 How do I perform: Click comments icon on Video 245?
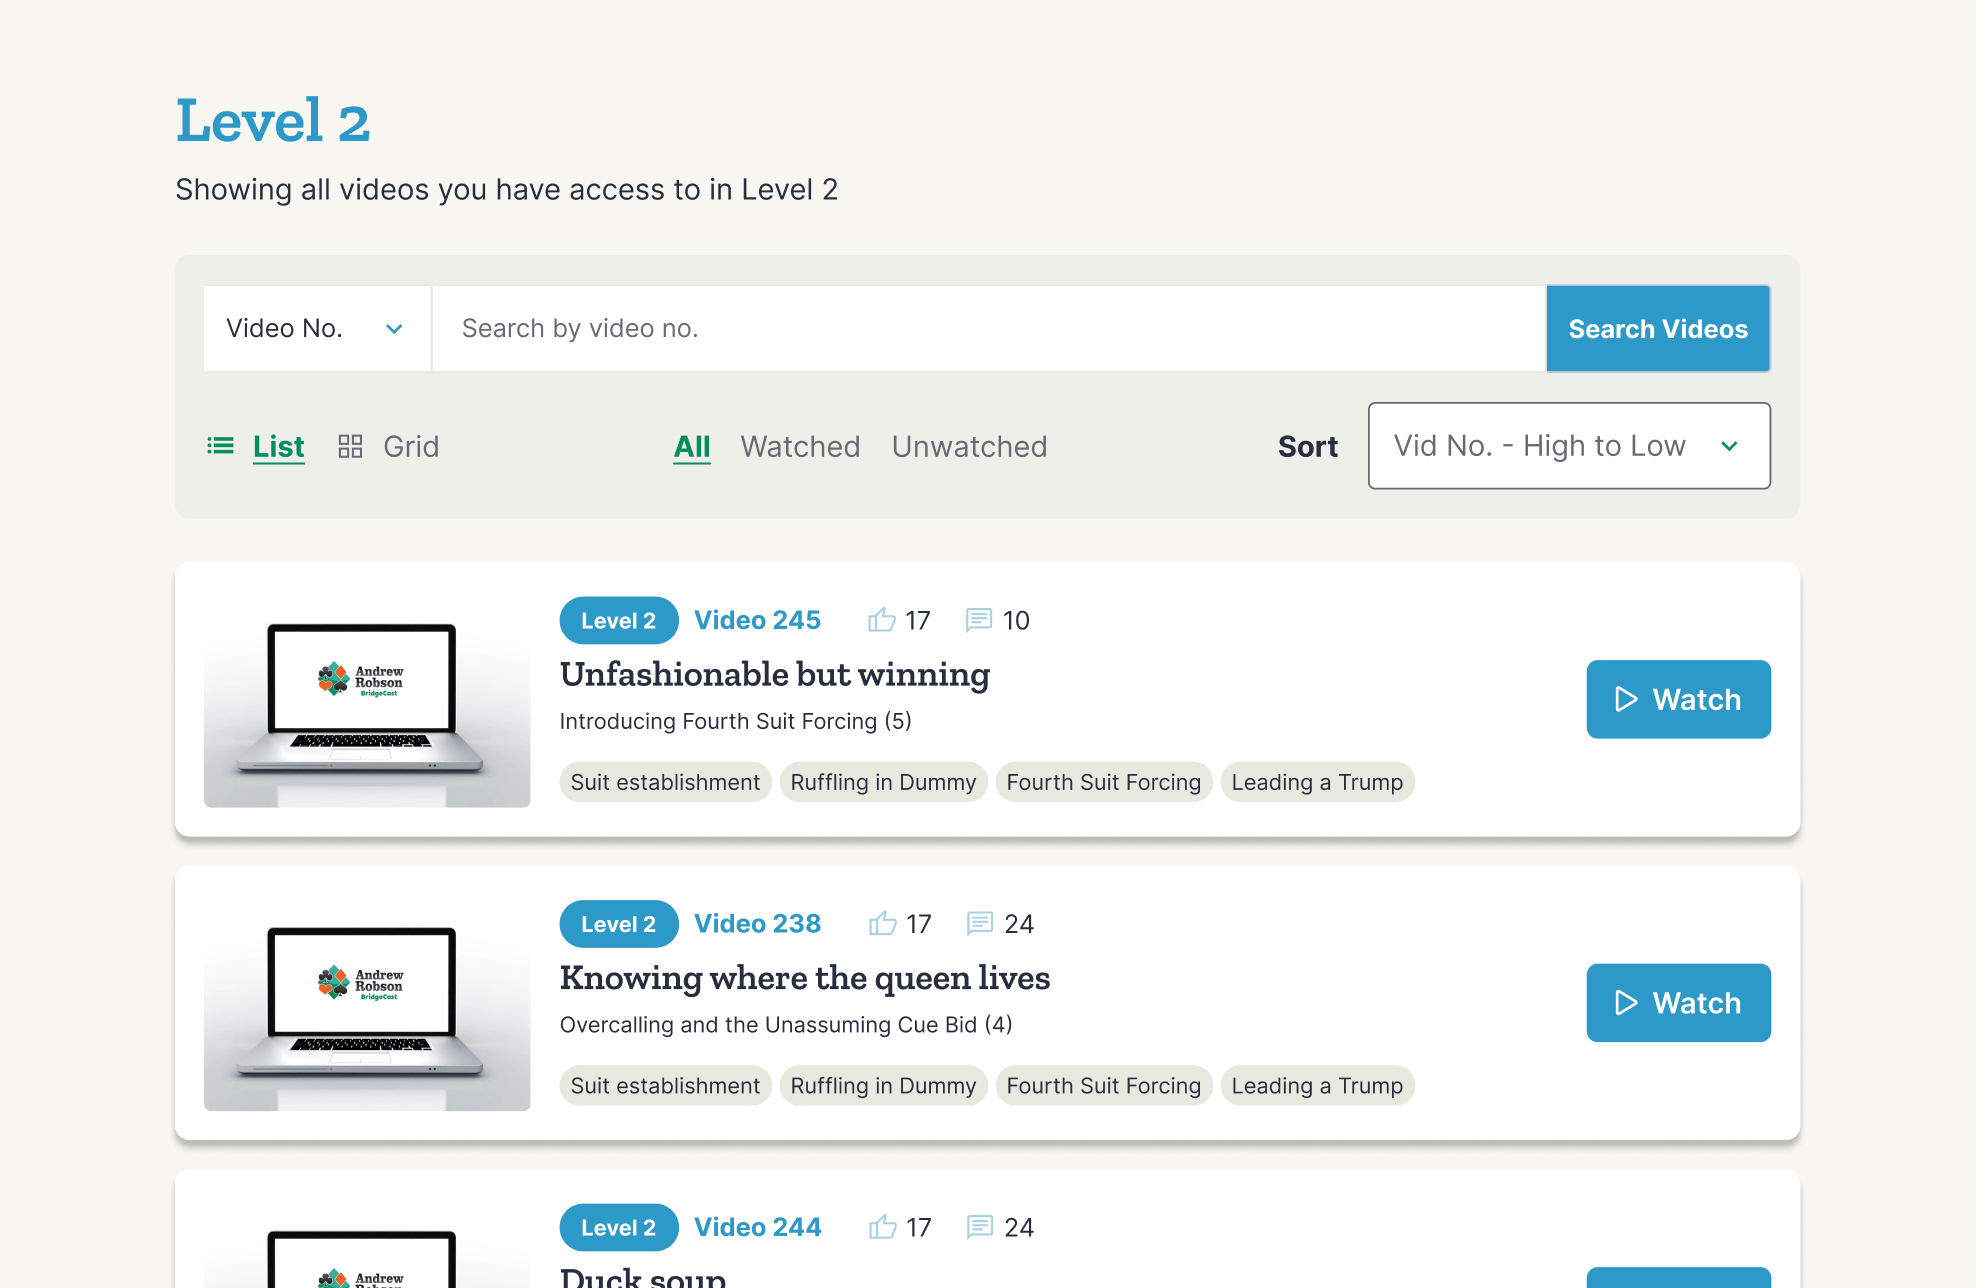978,620
